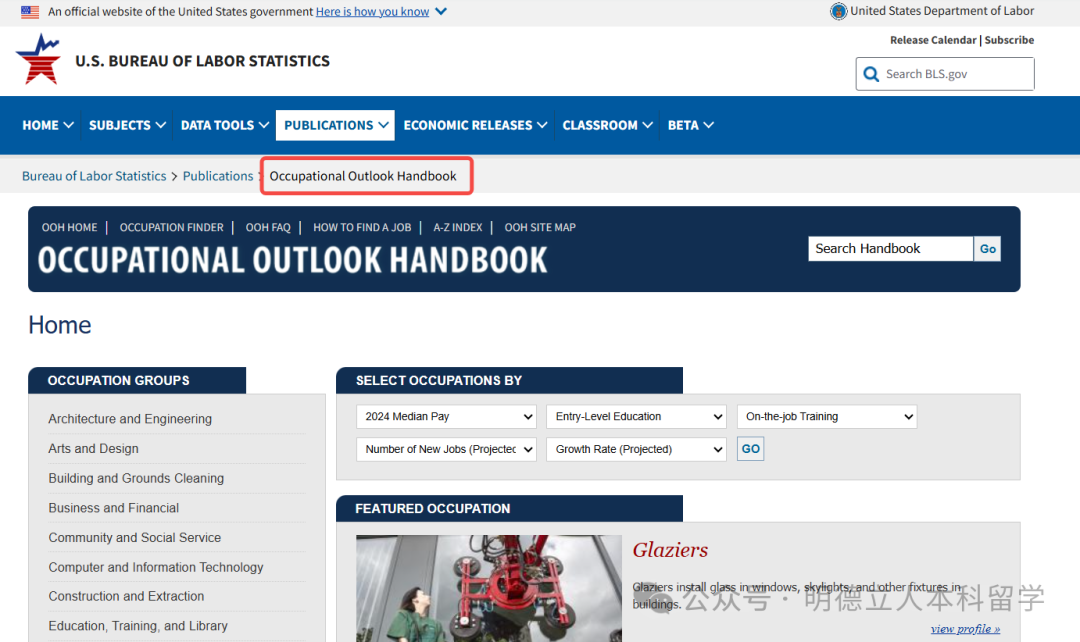Open Education, Training, and Library group
This screenshot has width=1080, height=642.
tap(138, 625)
